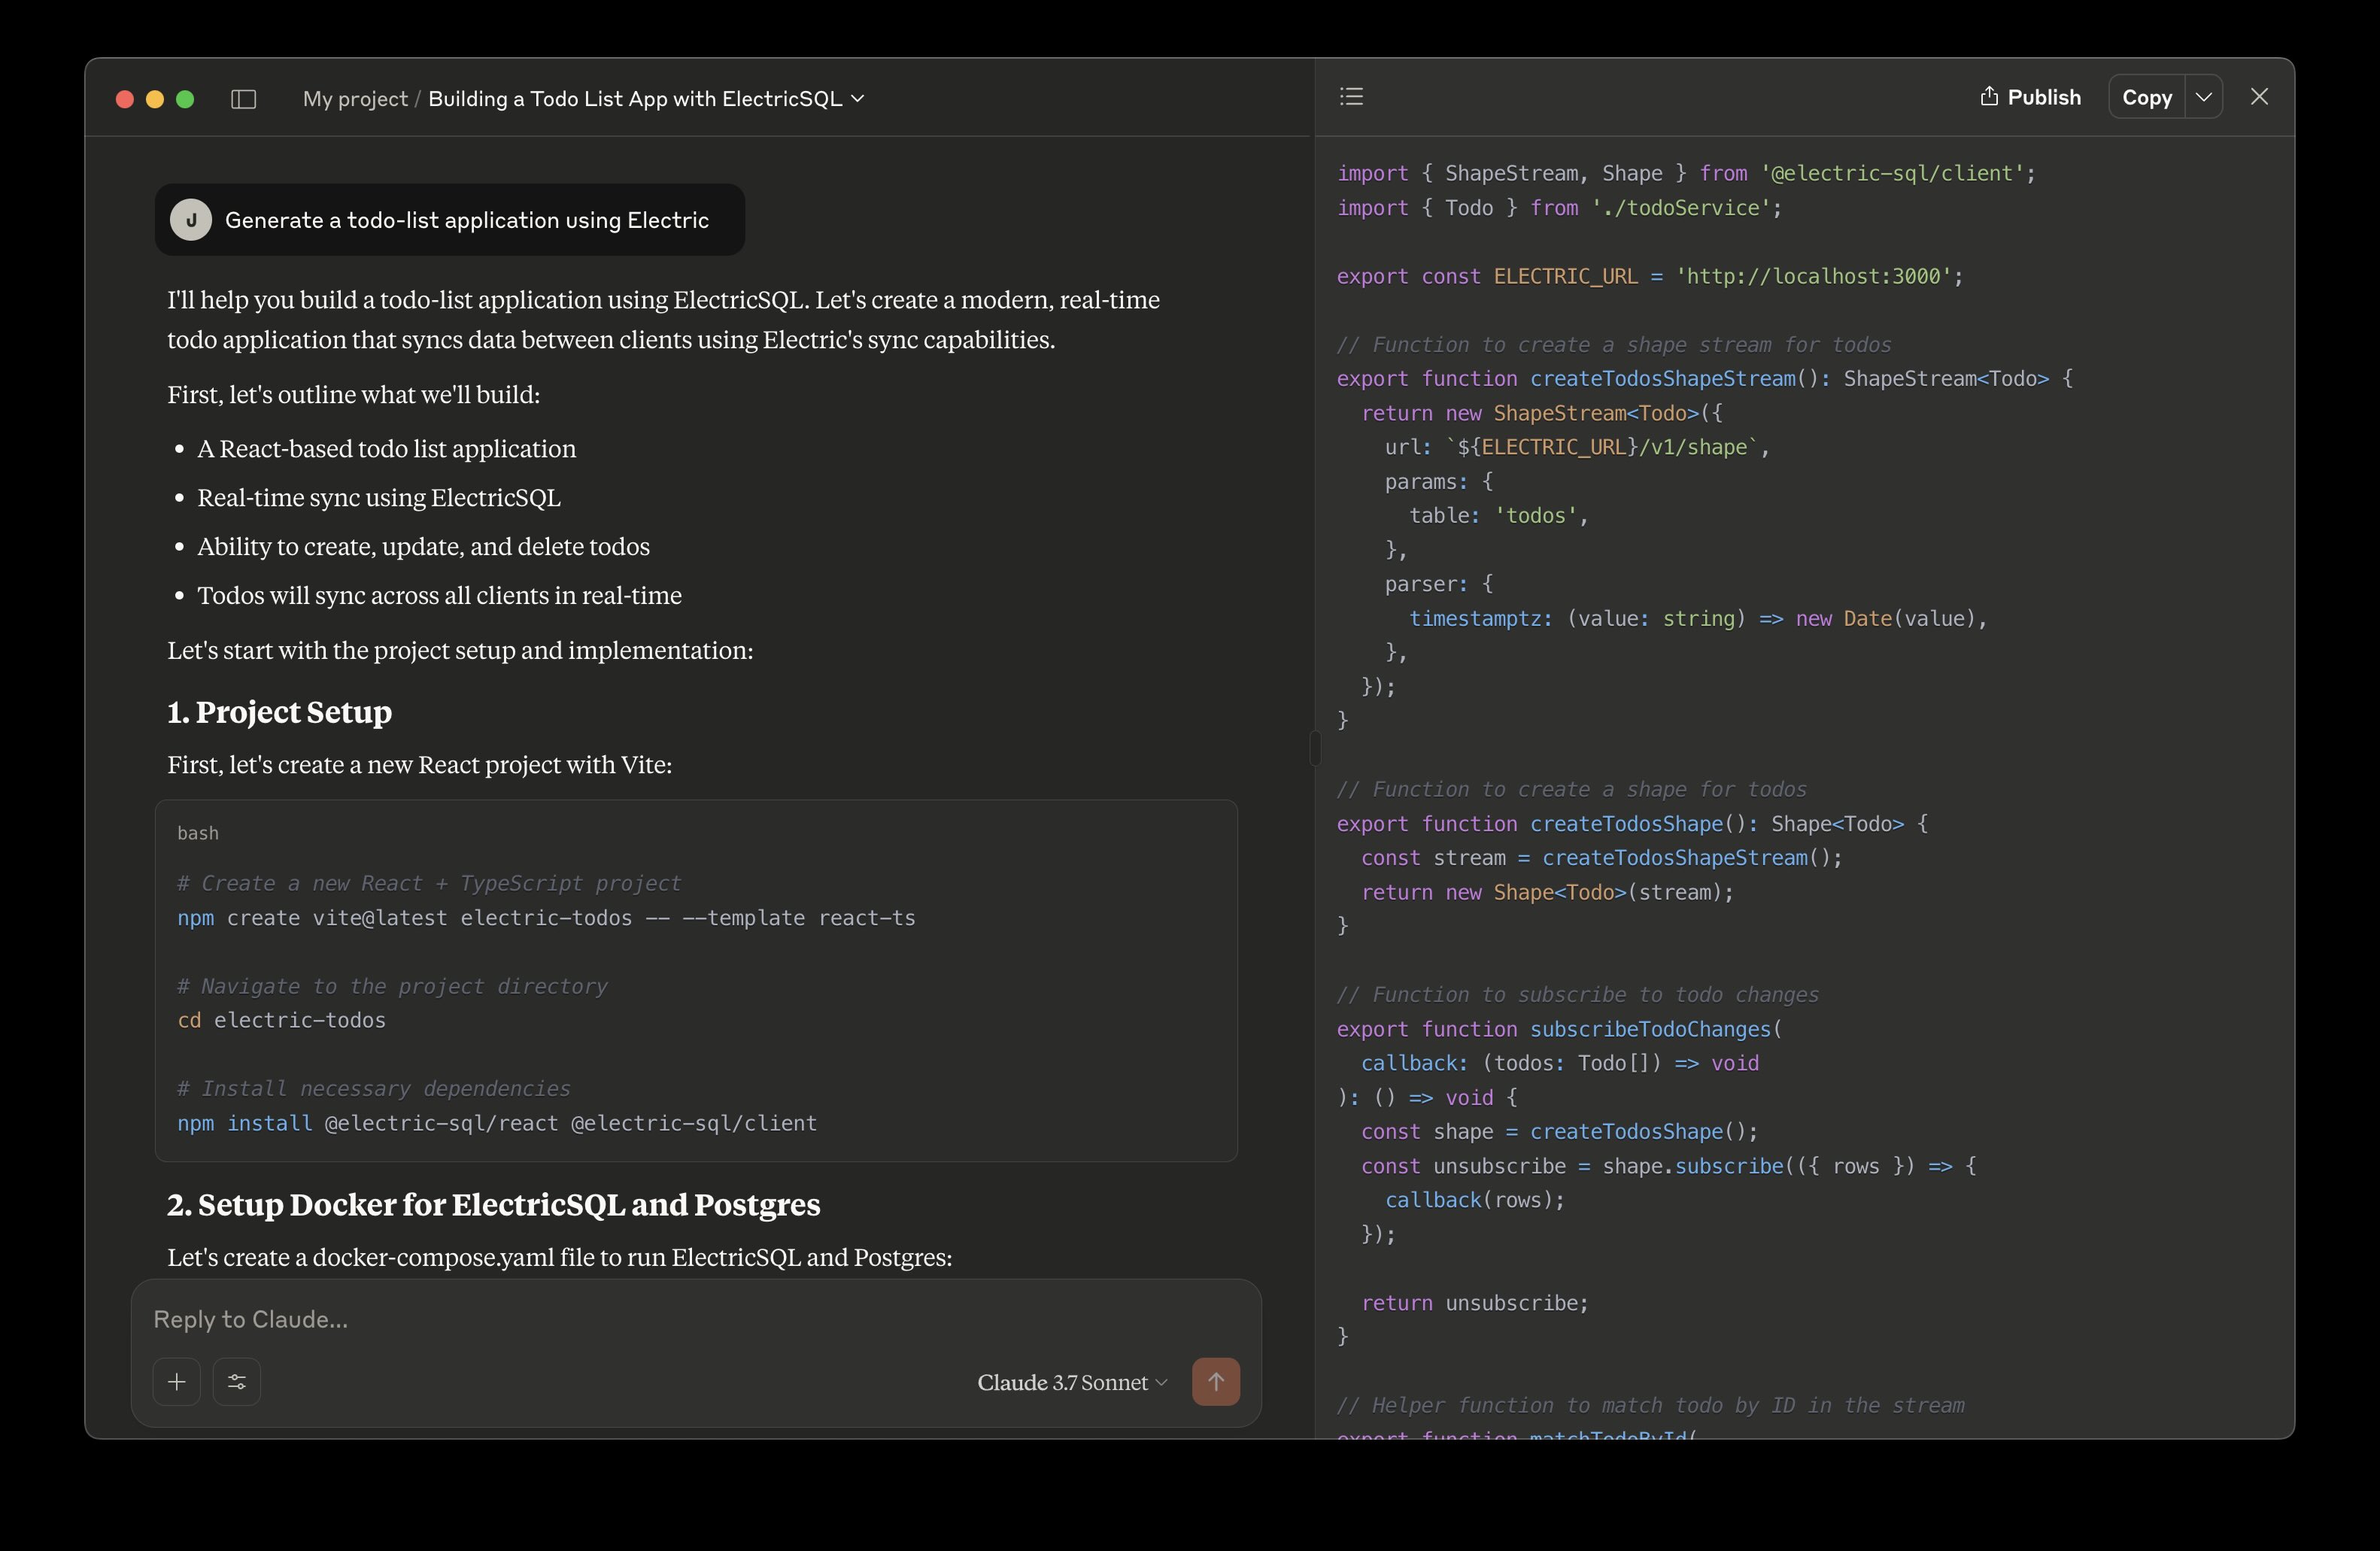2380x1551 pixels.
Task: Click the red close window button
Action: [125, 99]
